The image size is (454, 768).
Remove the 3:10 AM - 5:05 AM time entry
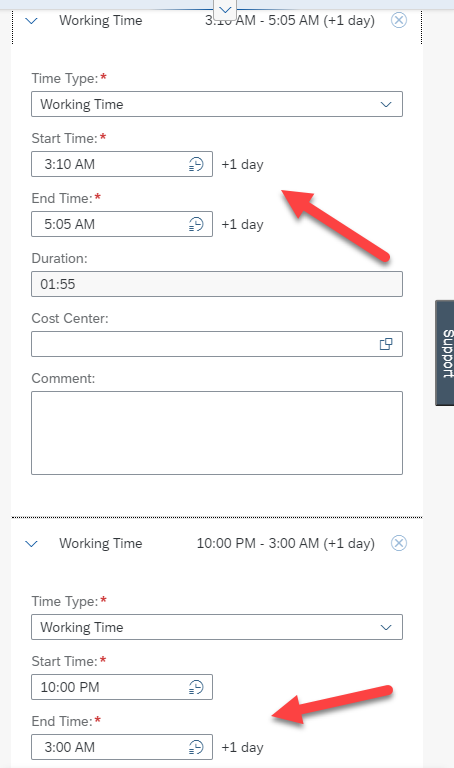click(399, 20)
